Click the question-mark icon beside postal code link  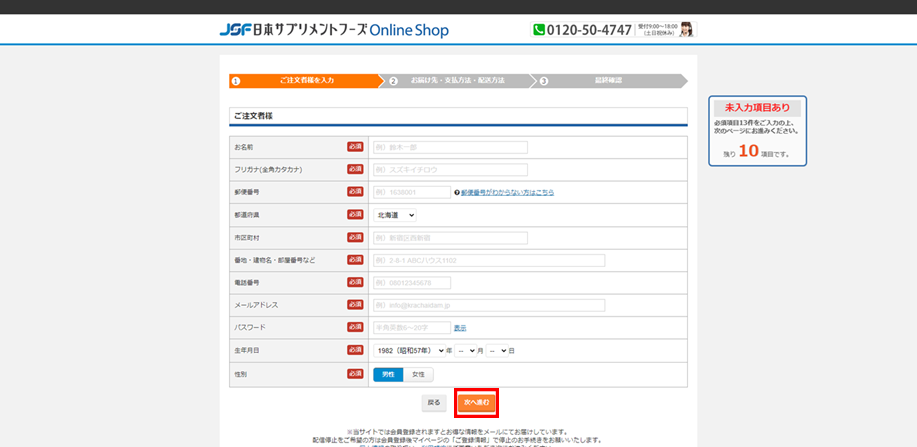point(457,192)
